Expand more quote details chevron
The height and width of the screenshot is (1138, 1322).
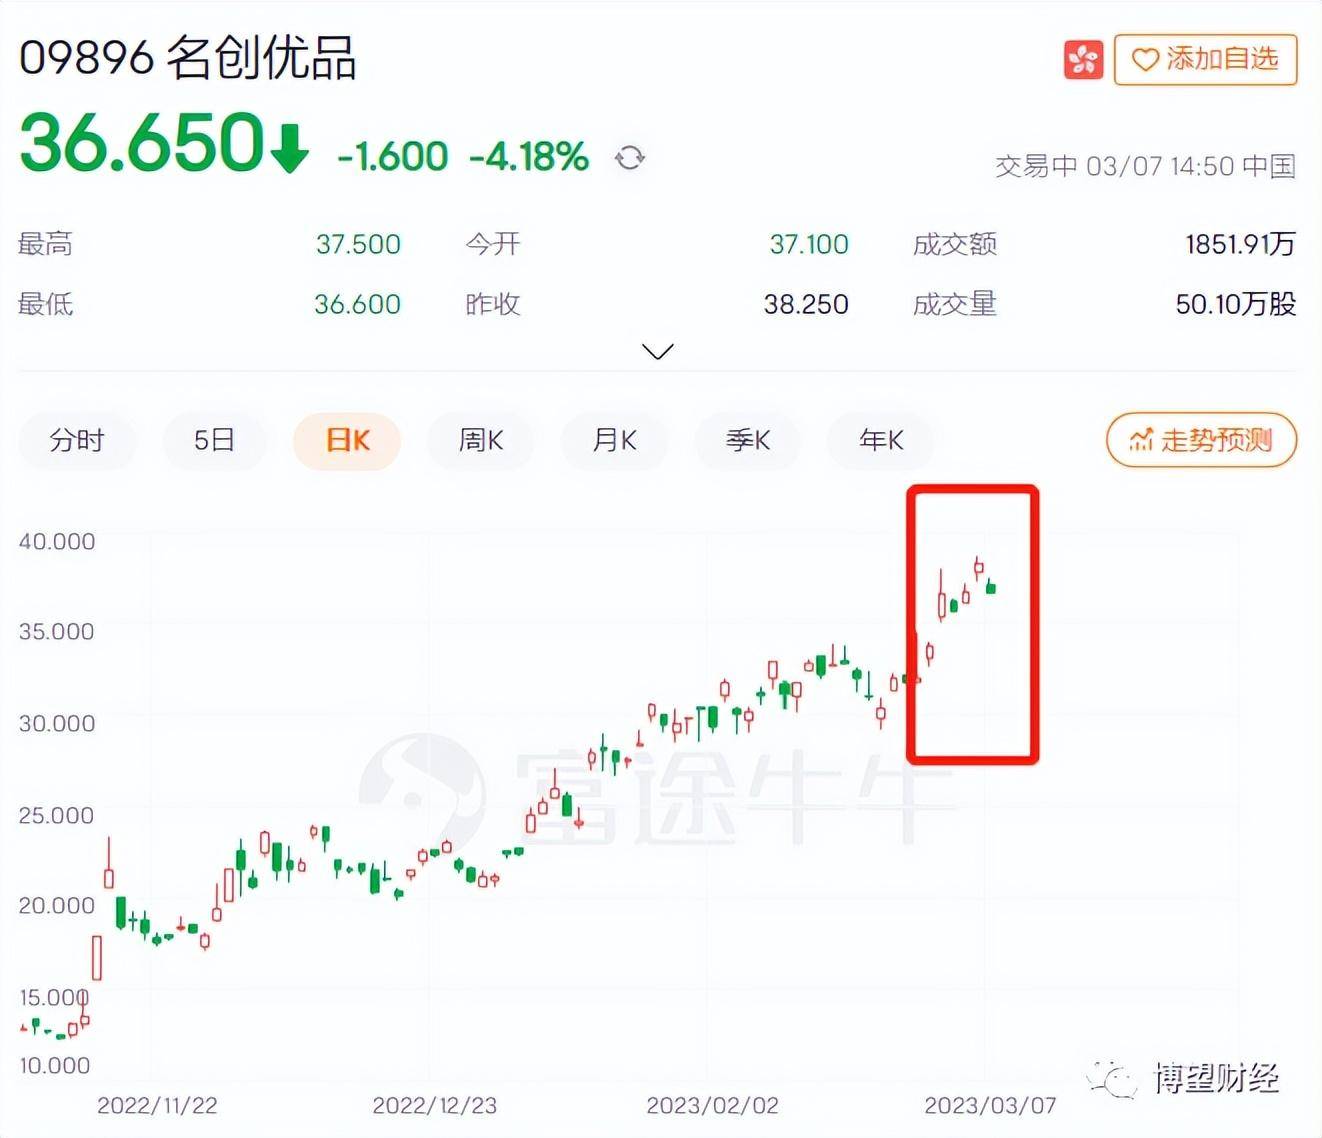(658, 351)
